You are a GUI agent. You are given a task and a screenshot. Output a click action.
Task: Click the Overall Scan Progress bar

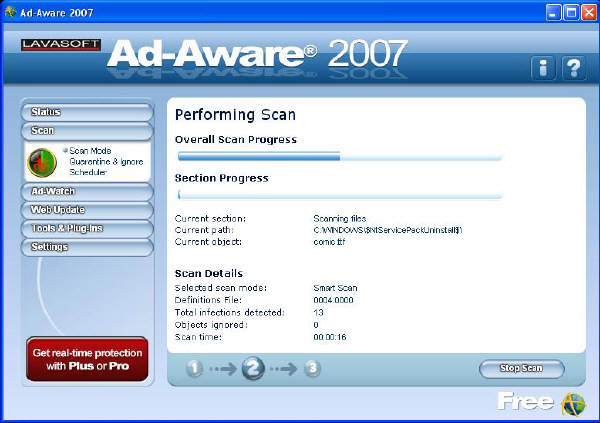340,156
